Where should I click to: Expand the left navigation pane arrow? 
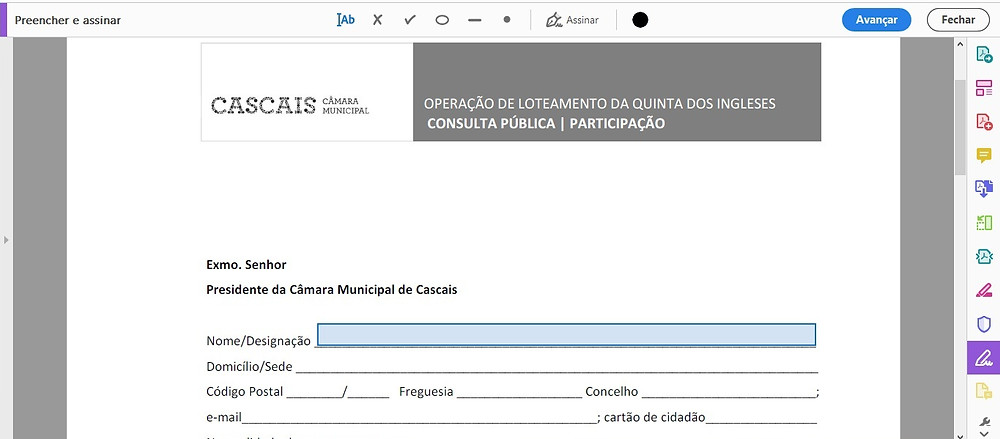[x=6, y=240]
